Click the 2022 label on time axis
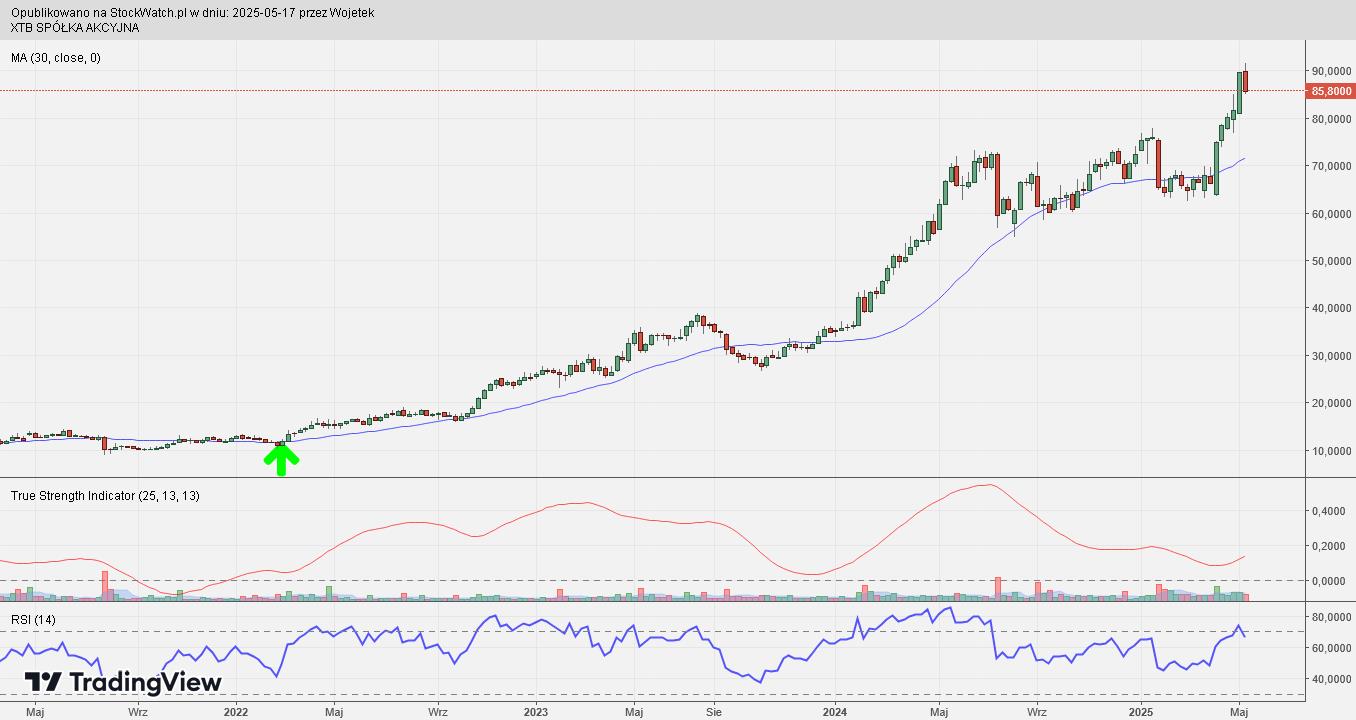 [x=236, y=712]
